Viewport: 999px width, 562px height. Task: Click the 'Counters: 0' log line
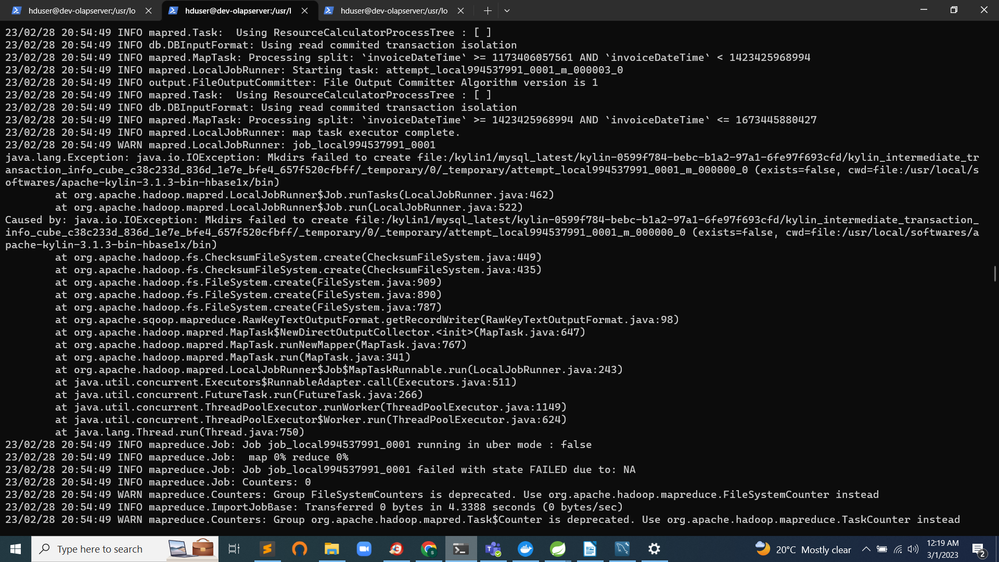(x=158, y=482)
